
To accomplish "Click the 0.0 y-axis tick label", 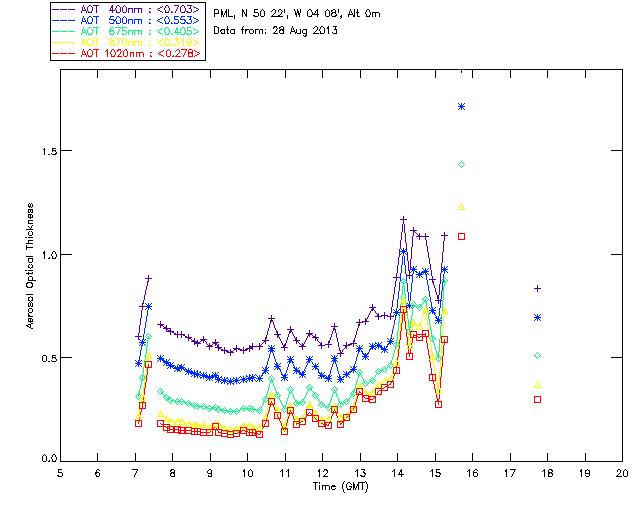I will (48, 459).
